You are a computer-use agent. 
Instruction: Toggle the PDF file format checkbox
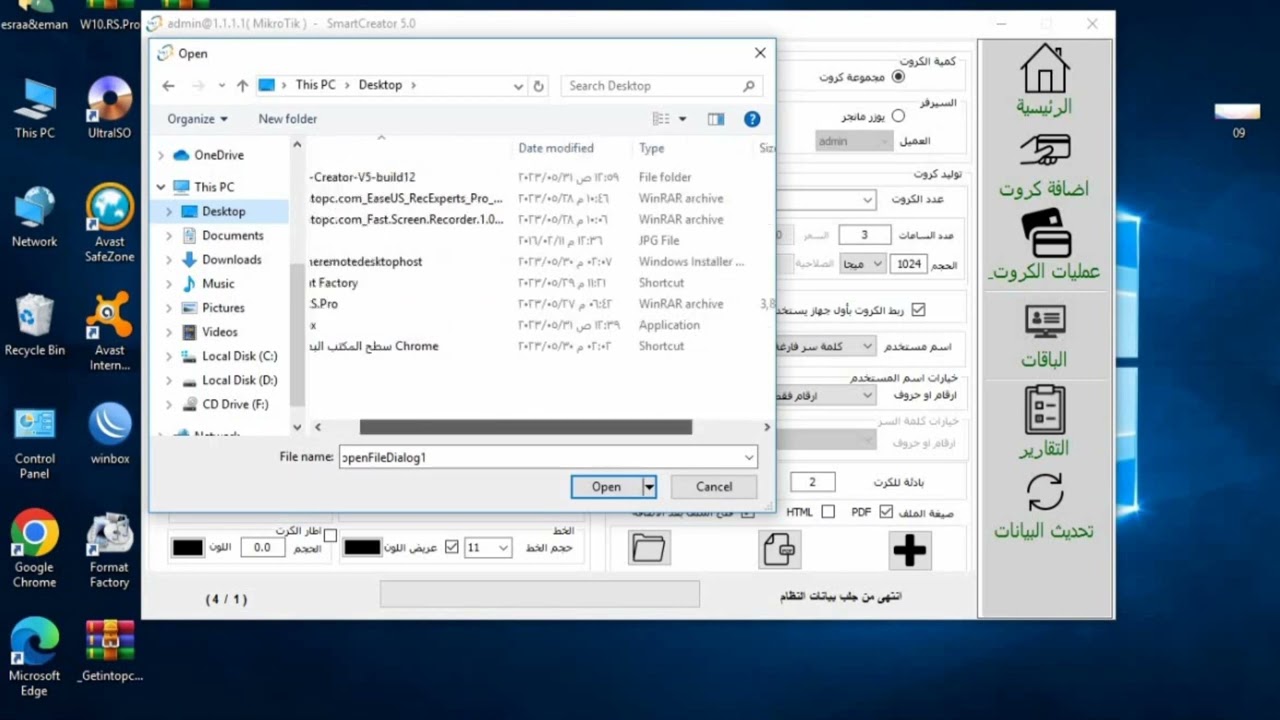(886, 512)
